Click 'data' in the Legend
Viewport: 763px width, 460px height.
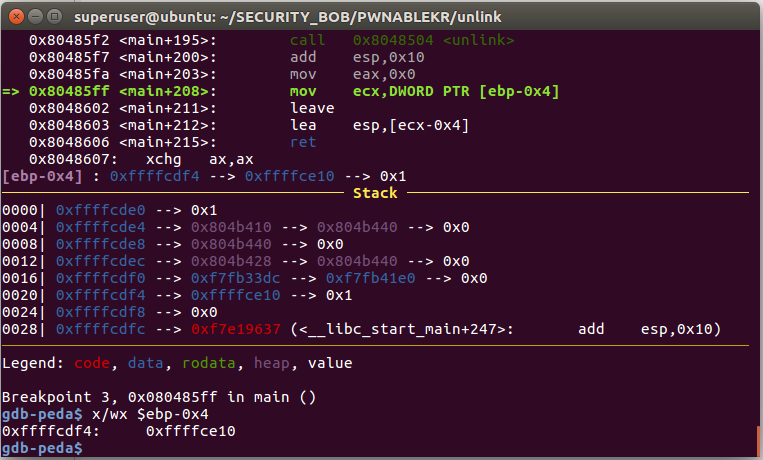145,363
